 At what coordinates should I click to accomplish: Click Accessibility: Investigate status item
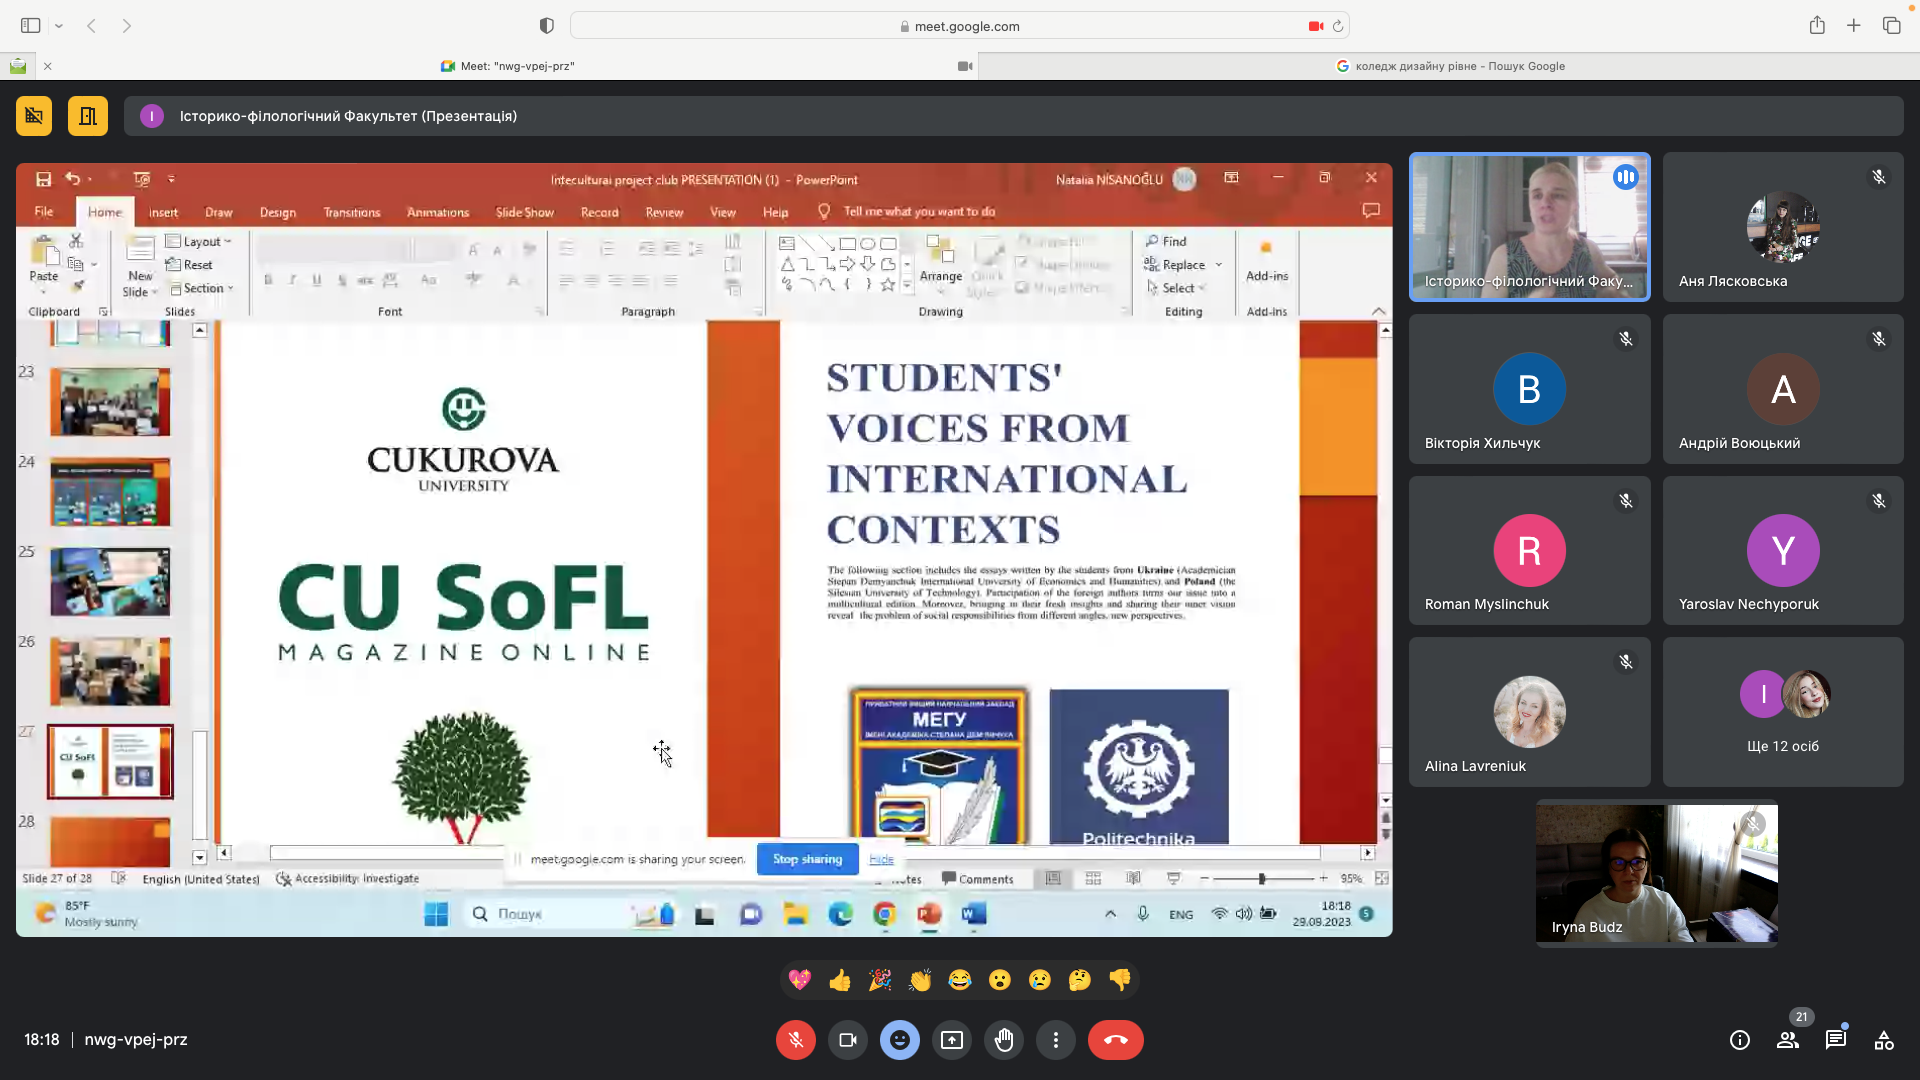pyautogui.click(x=347, y=879)
